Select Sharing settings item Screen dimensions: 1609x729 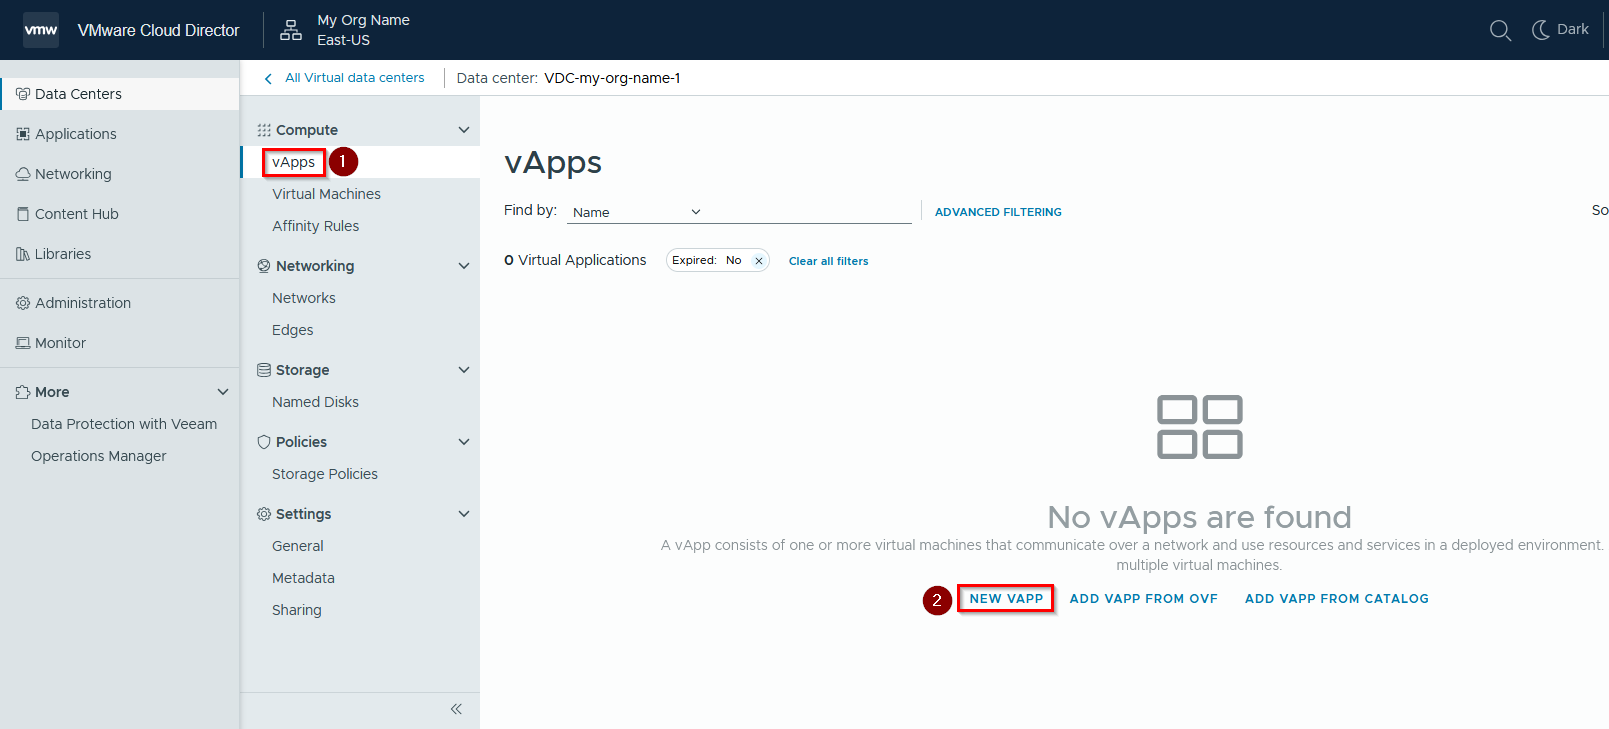[297, 610]
